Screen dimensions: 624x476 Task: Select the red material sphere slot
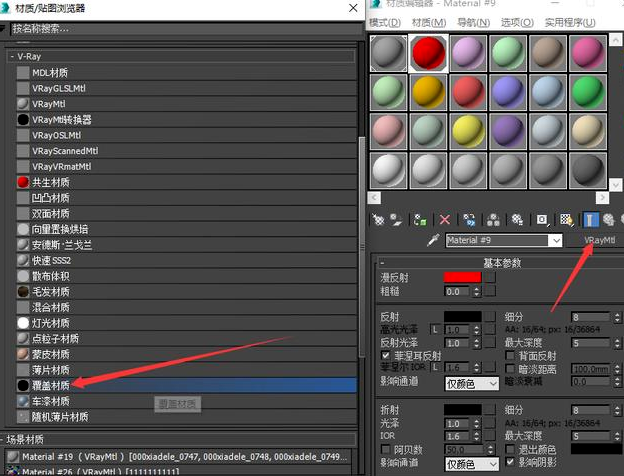(x=428, y=52)
